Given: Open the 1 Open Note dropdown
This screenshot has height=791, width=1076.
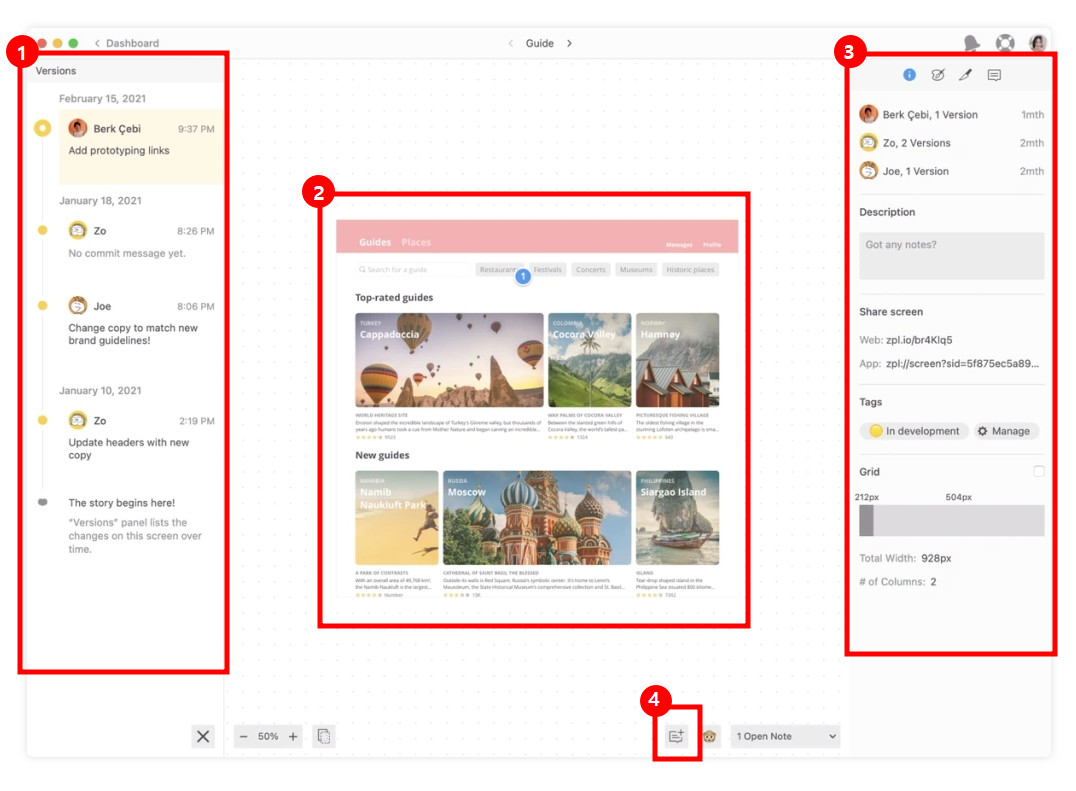Looking at the screenshot, I should (786, 736).
